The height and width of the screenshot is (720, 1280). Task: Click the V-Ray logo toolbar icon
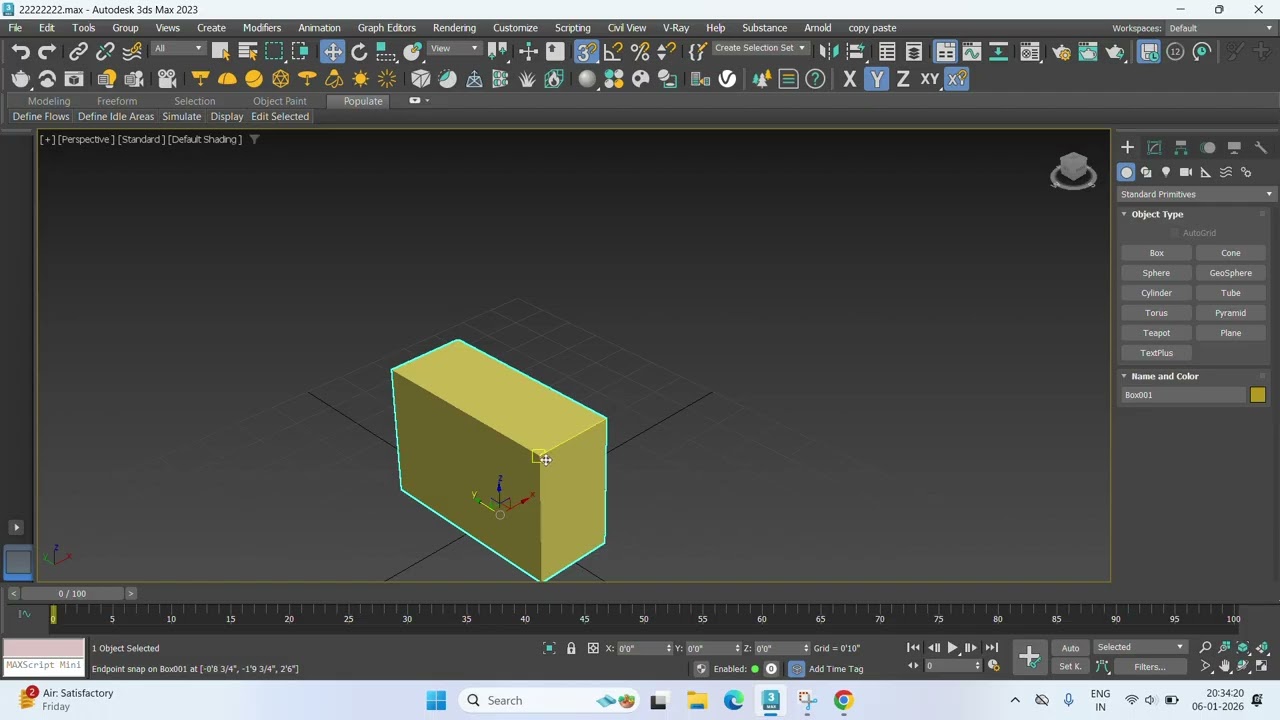[x=727, y=79]
